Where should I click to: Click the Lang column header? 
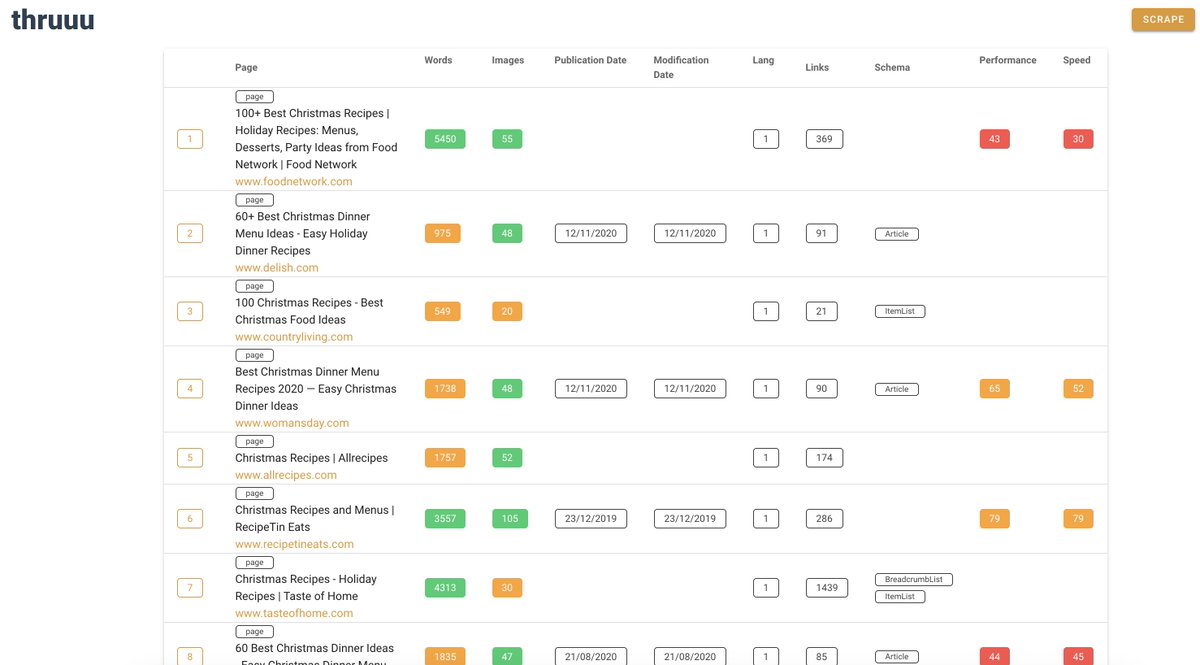pos(763,60)
